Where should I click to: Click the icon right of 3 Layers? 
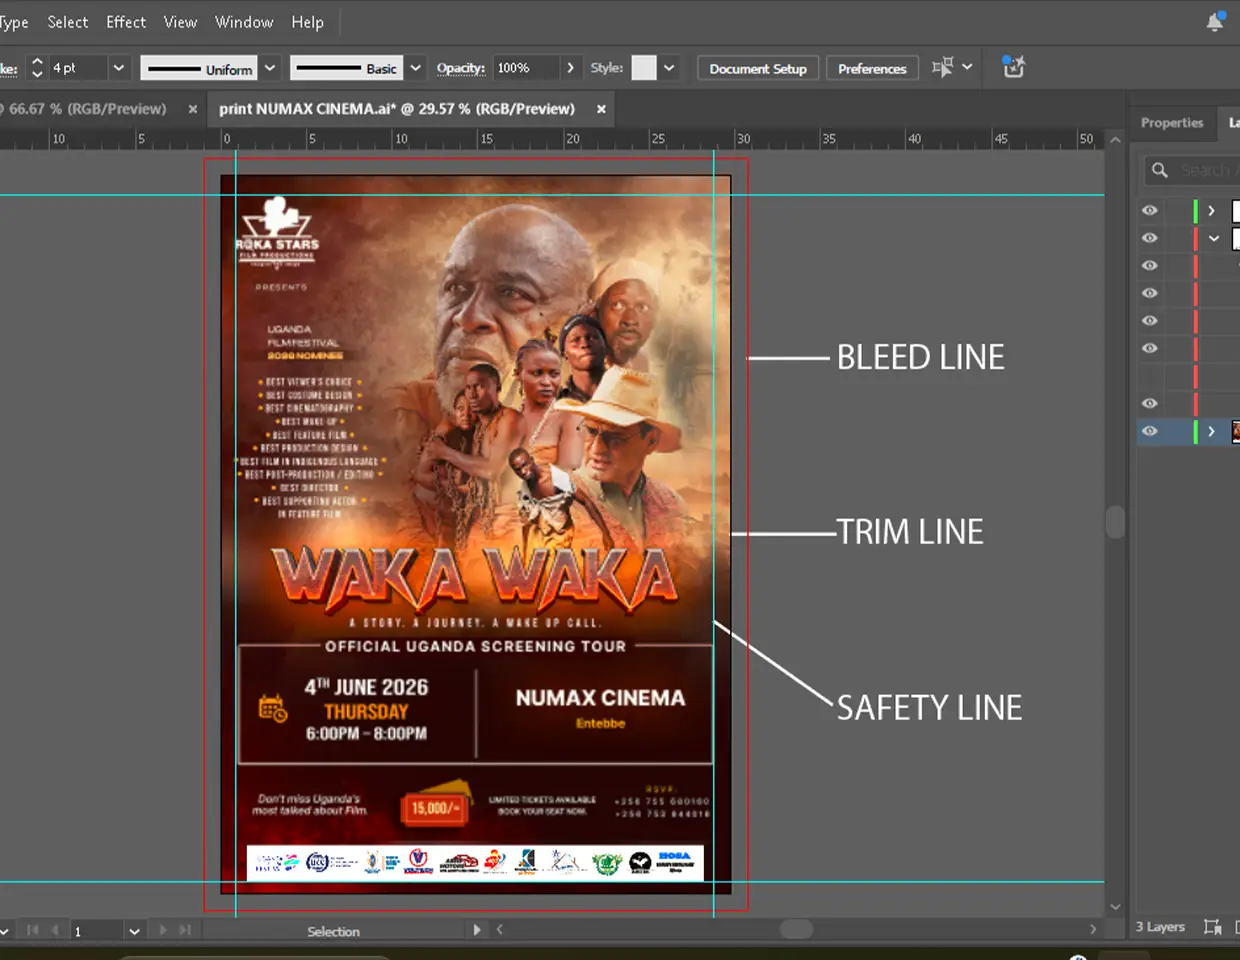(1212, 927)
